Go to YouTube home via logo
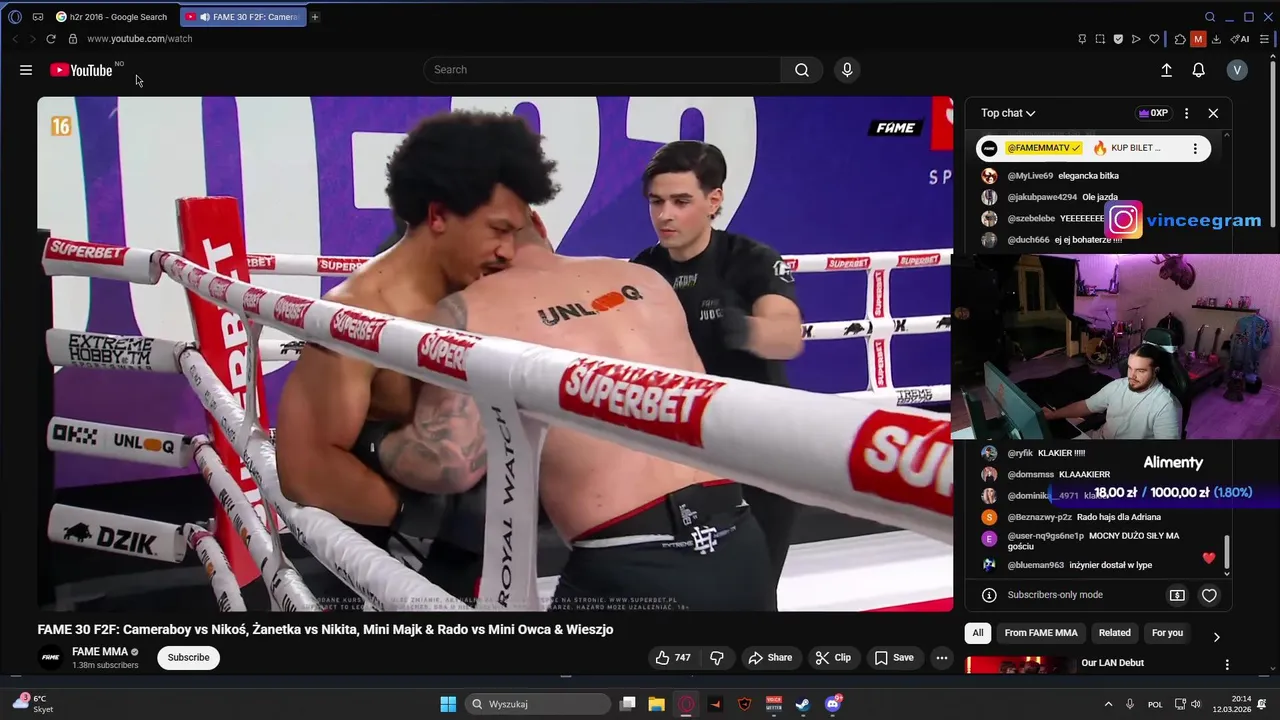Viewport: 1280px width, 720px height. click(81, 70)
